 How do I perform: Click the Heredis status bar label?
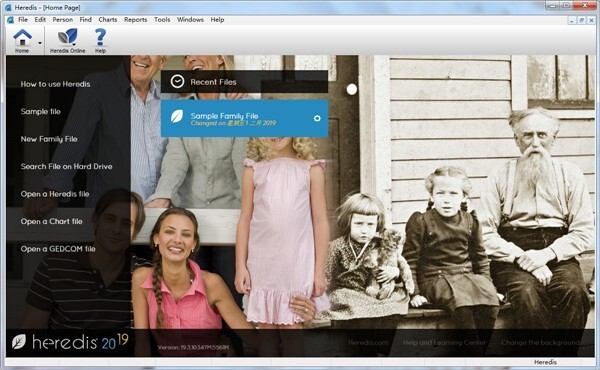pyautogui.click(x=545, y=362)
